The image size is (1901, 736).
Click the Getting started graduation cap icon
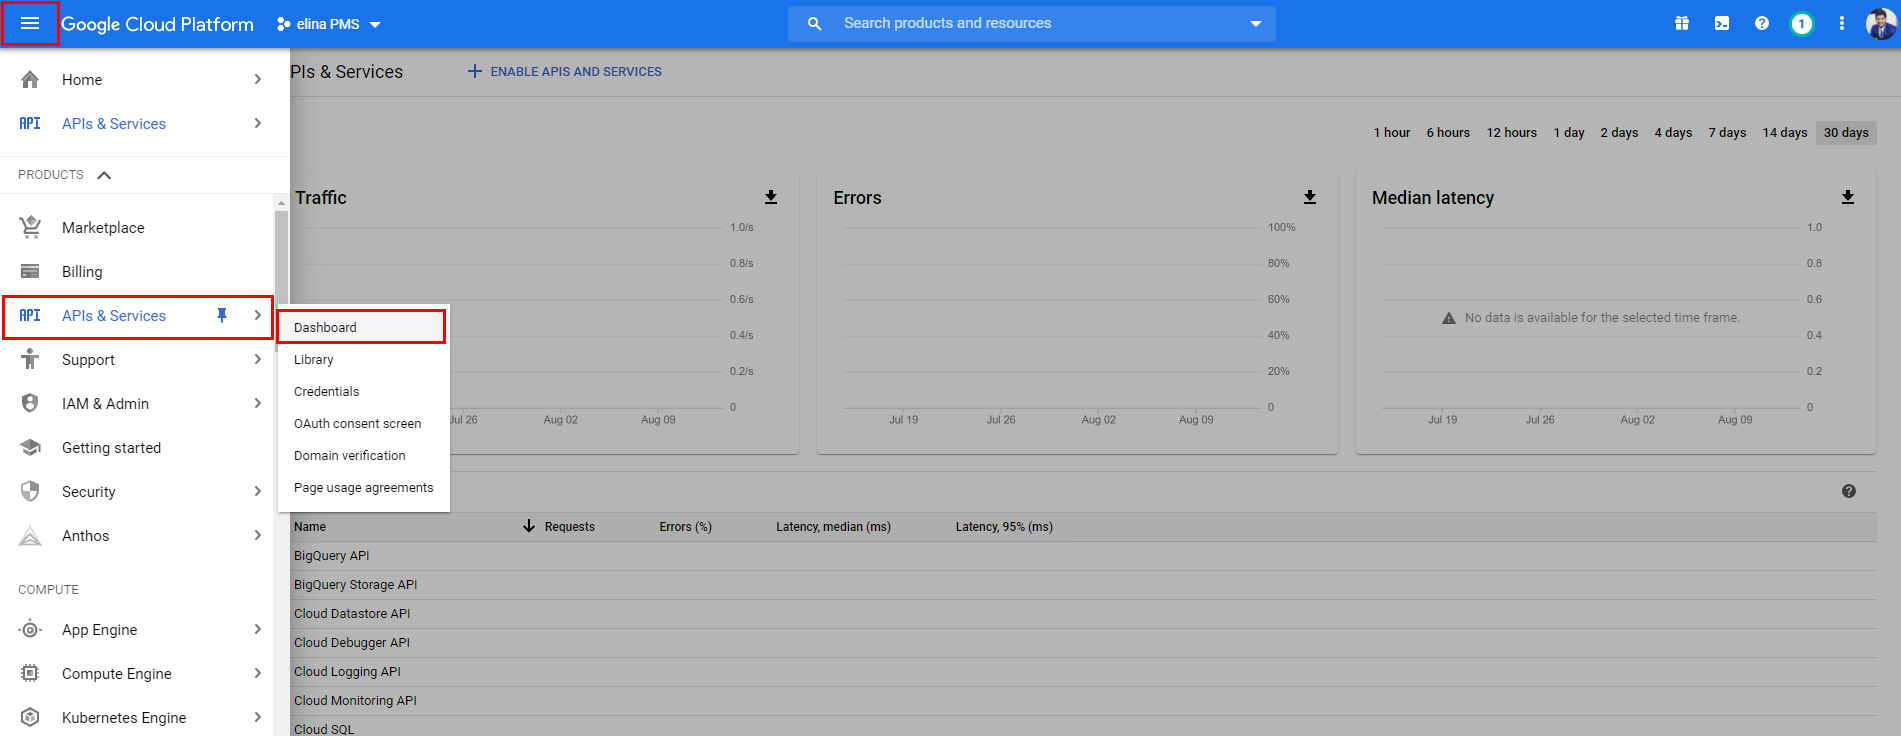click(x=30, y=447)
